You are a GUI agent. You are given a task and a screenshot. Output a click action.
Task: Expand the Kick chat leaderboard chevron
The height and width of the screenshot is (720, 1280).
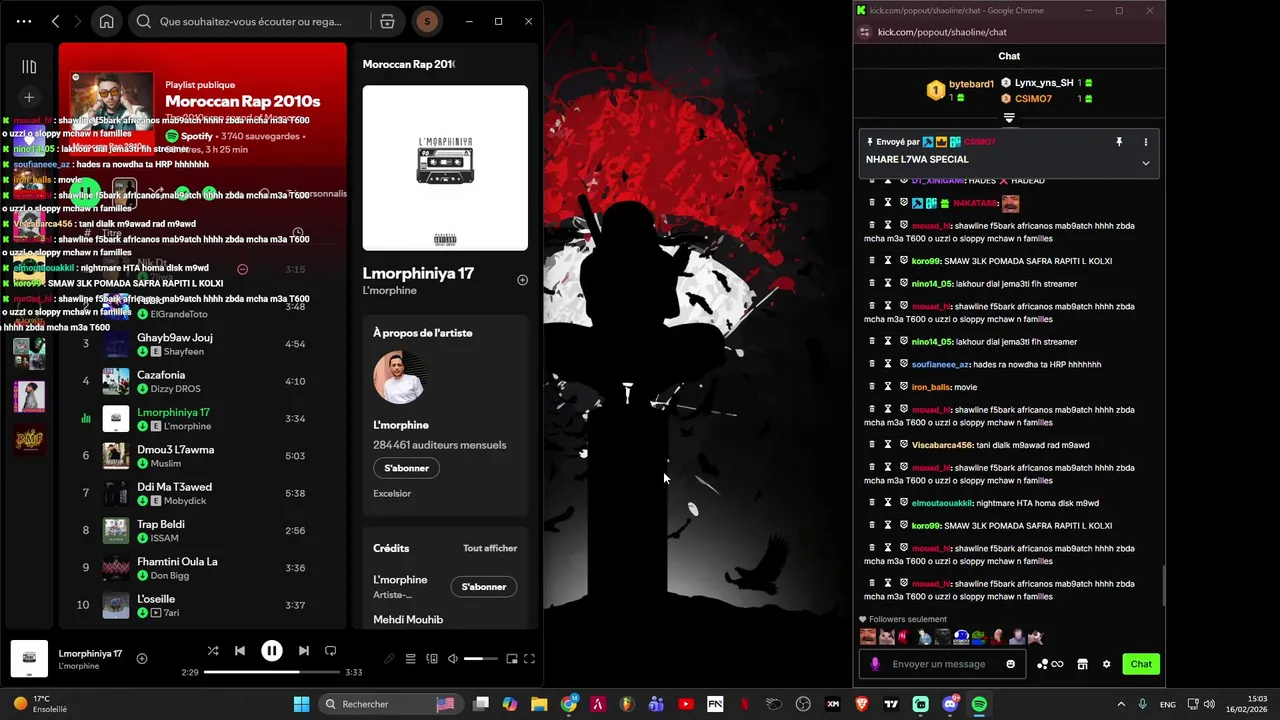click(x=1009, y=118)
